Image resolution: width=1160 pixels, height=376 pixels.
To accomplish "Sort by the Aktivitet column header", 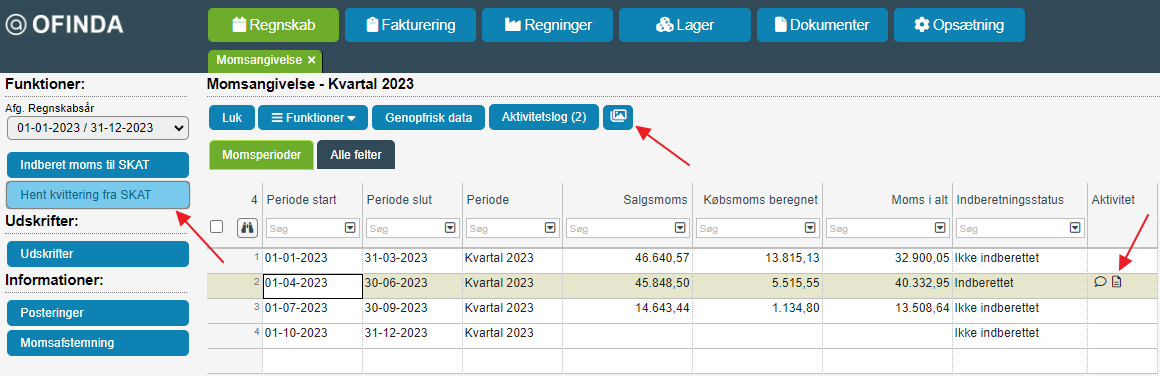I will coord(1113,201).
